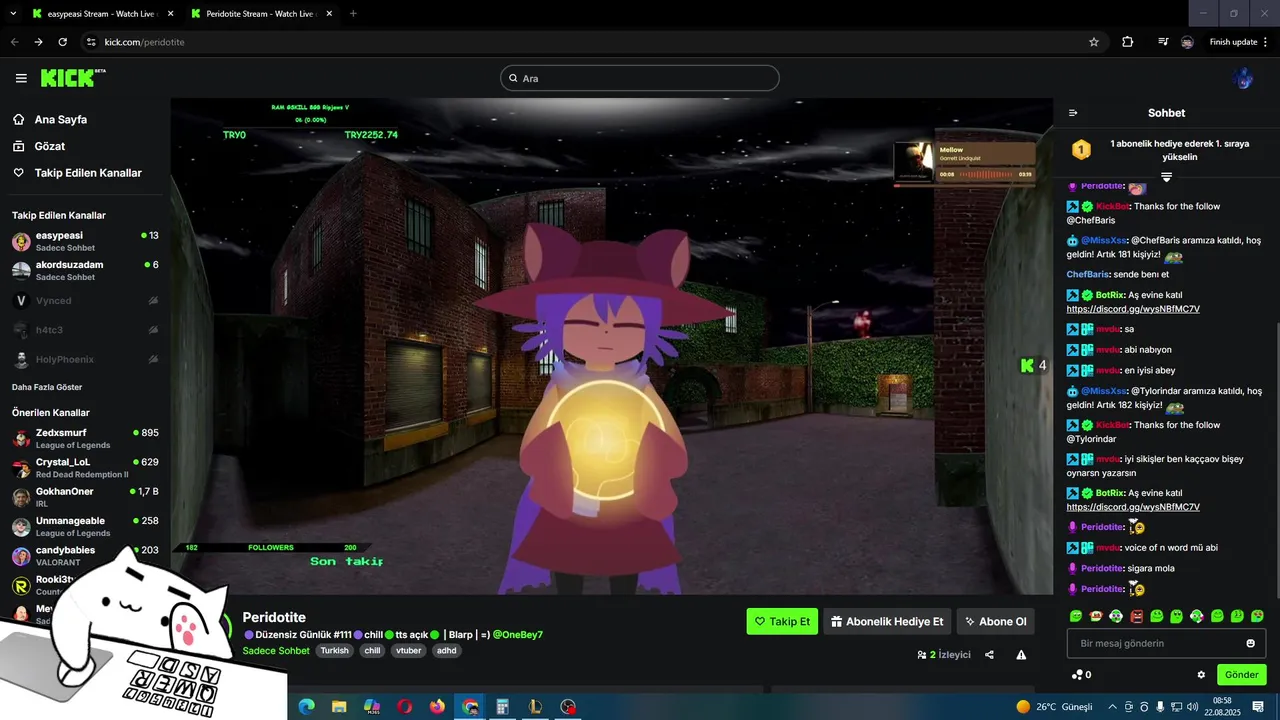Open the easypeasi followed channel

click(x=85, y=241)
